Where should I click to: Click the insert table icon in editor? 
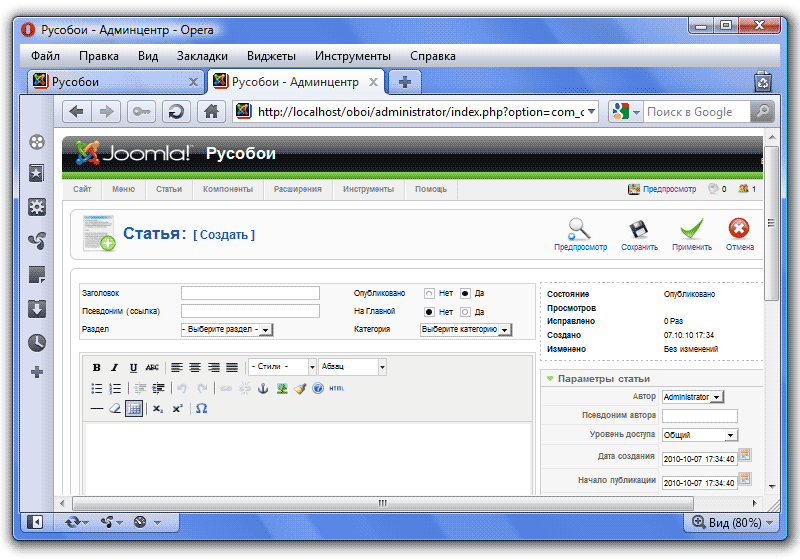pos(133,408)
